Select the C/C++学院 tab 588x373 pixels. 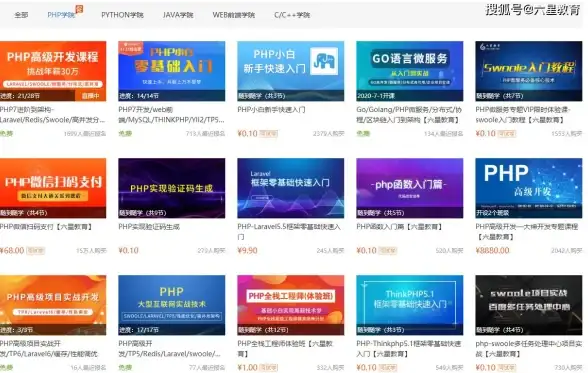coord(292,15)
